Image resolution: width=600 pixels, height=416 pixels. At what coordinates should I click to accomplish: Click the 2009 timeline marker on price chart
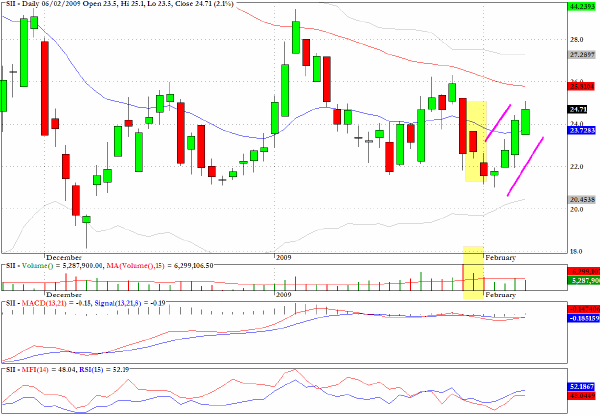point(284,257)
